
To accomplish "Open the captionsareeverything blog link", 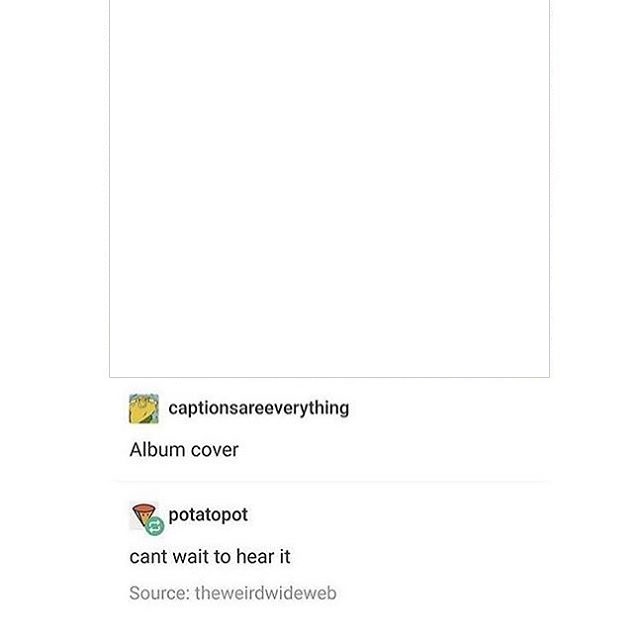I will coord(259,408).
